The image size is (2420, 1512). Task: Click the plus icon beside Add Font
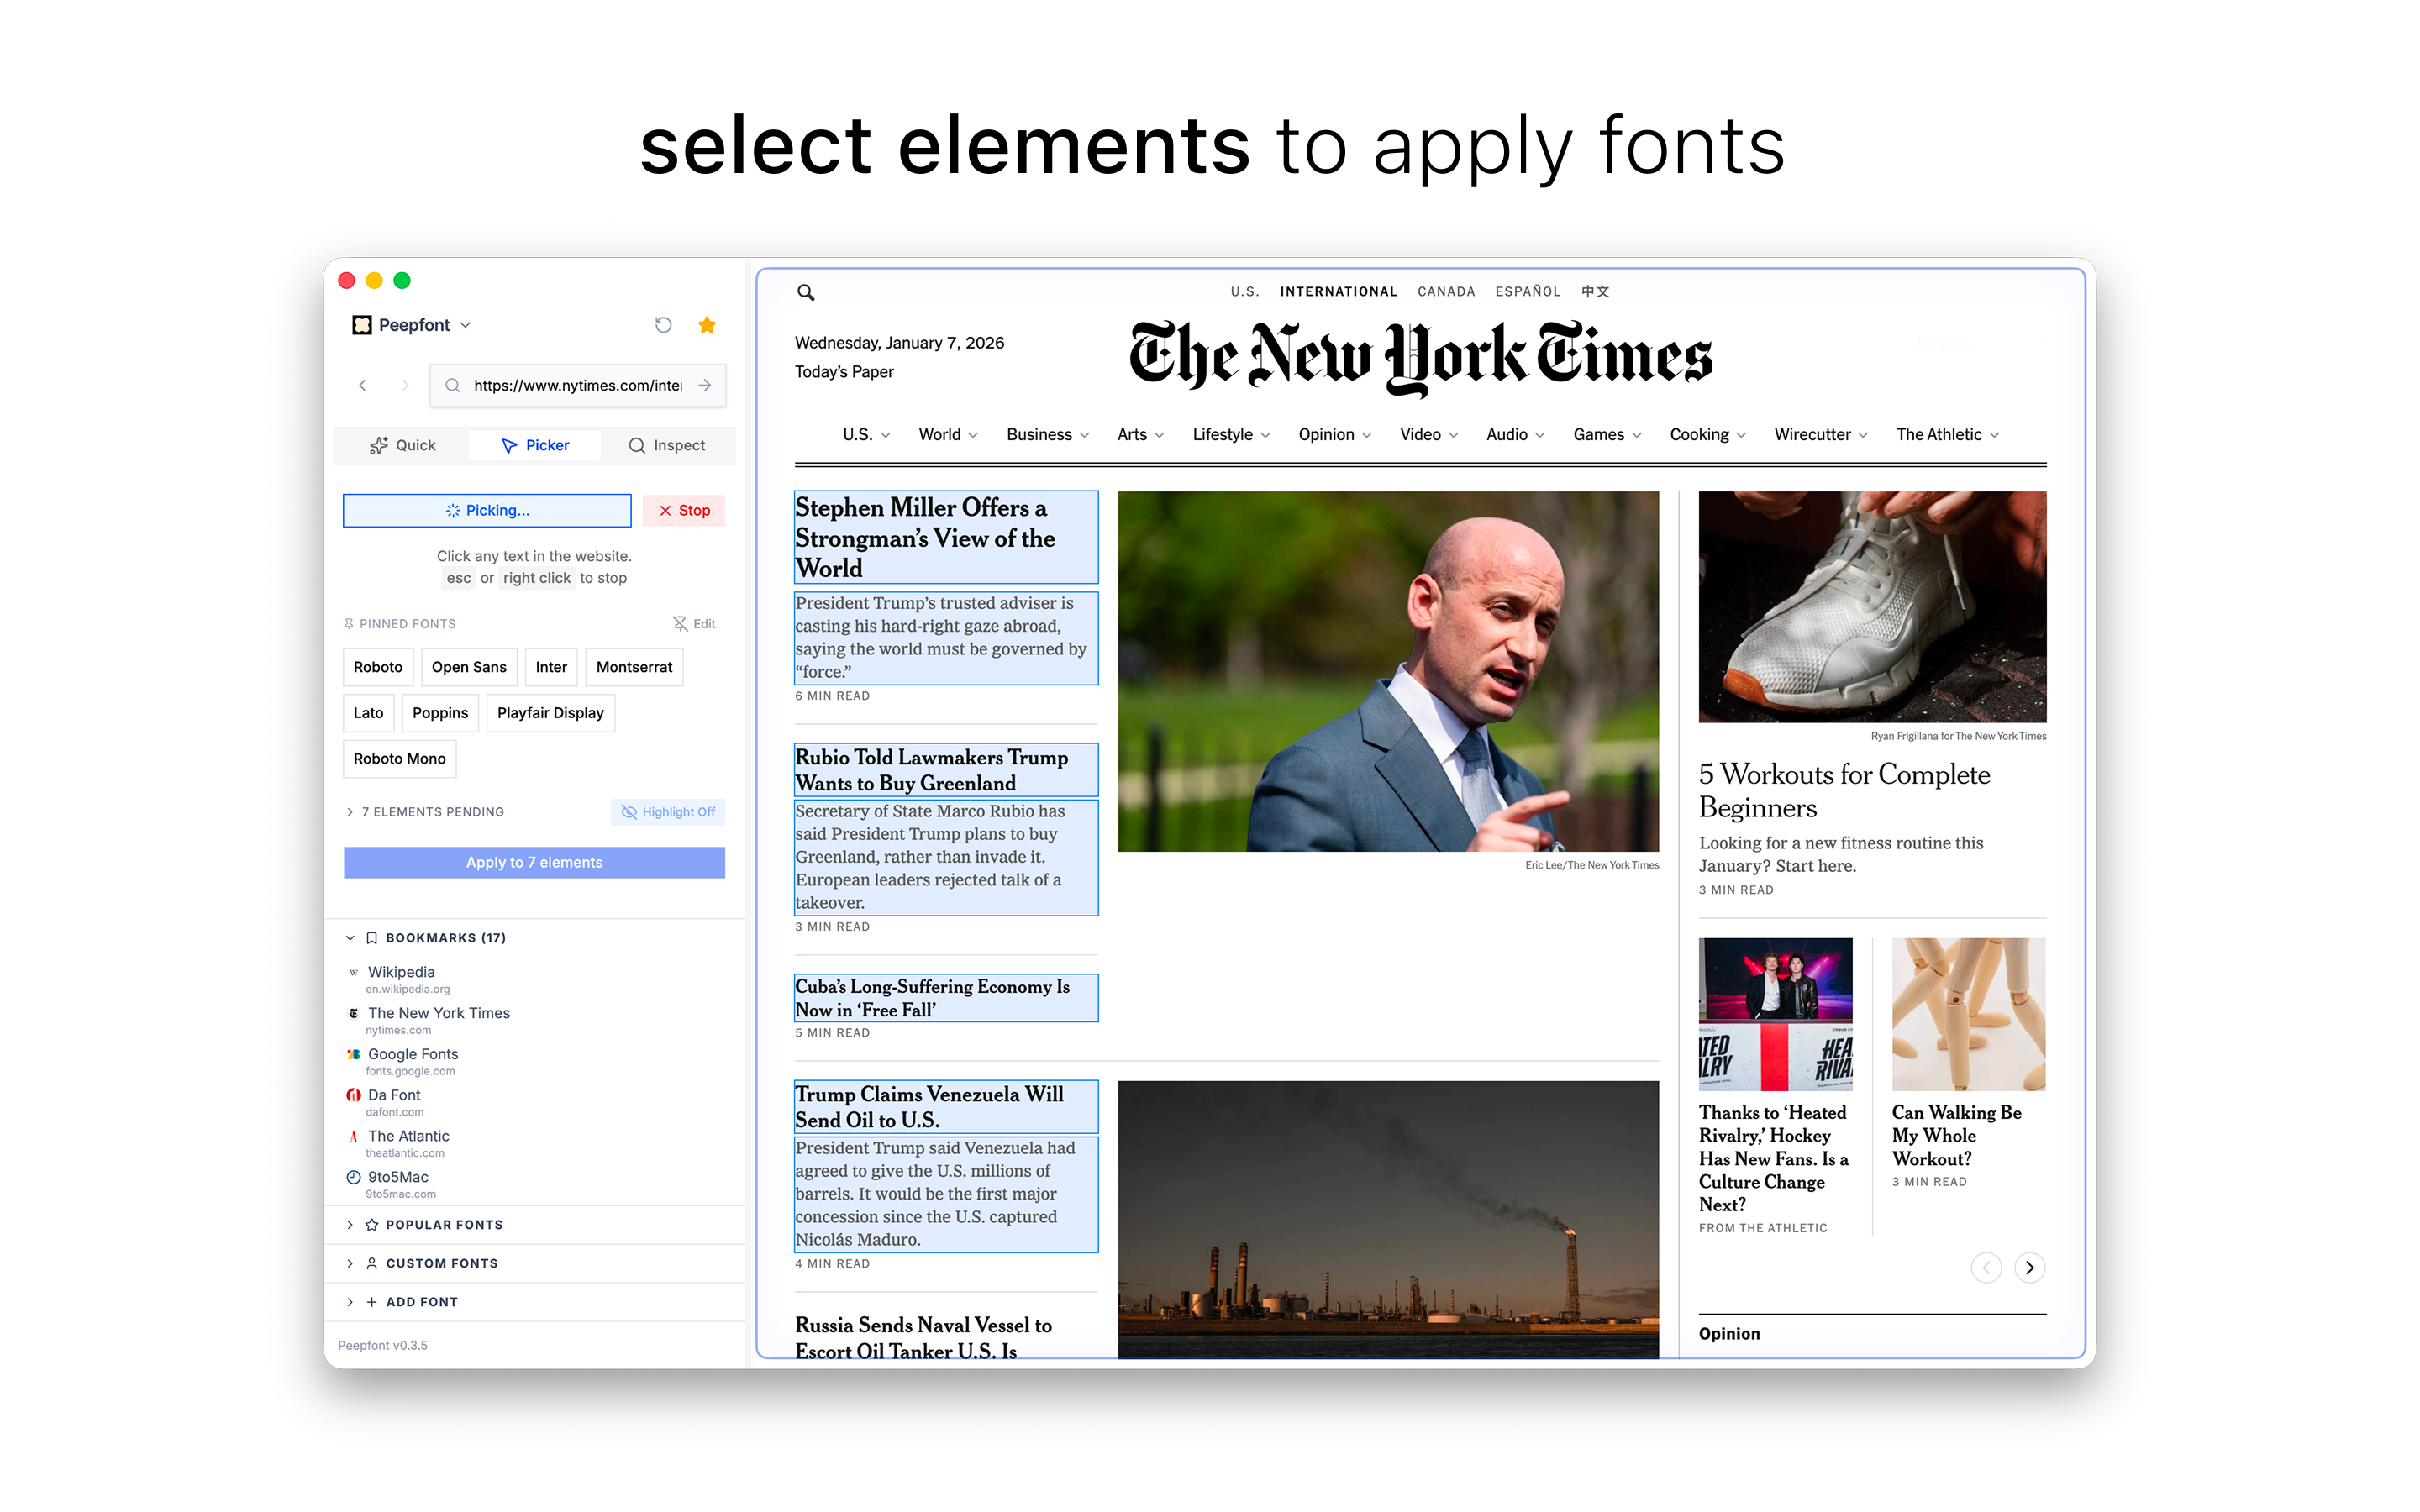point(372,1302)
